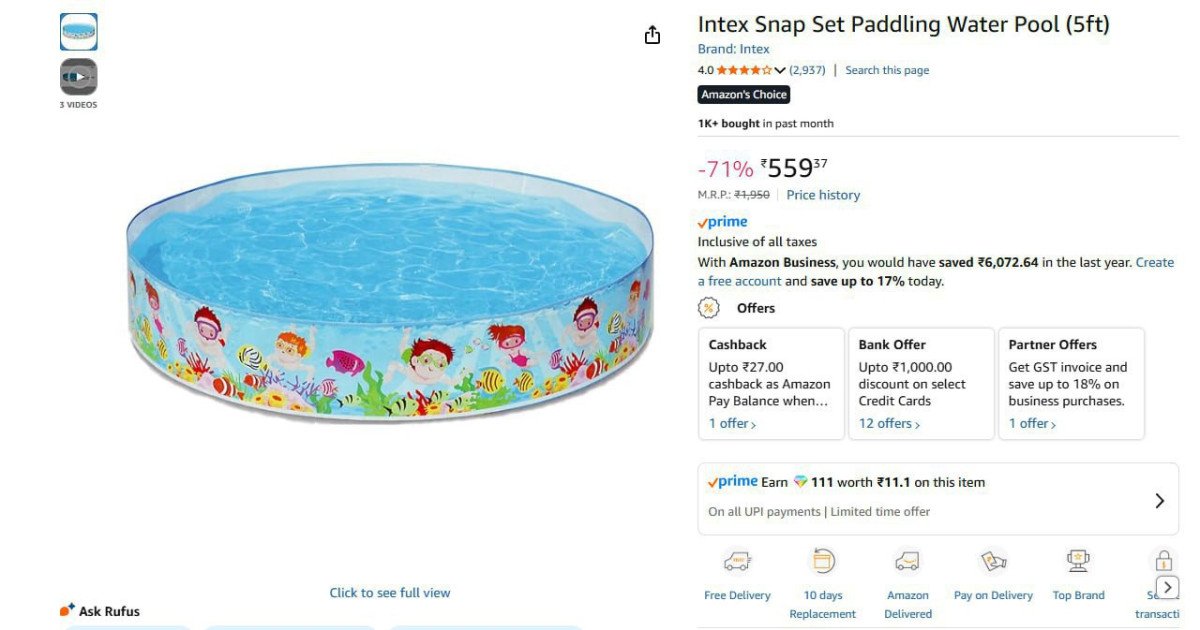Open the Price history link
The height and width of the screenshot is (630, 1200).
click(823, 194)
